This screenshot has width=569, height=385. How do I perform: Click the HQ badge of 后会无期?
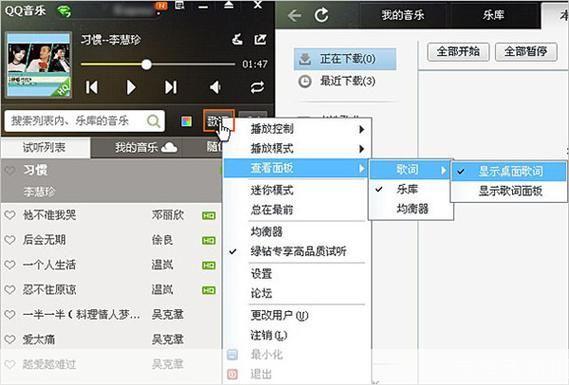(209, 241)
